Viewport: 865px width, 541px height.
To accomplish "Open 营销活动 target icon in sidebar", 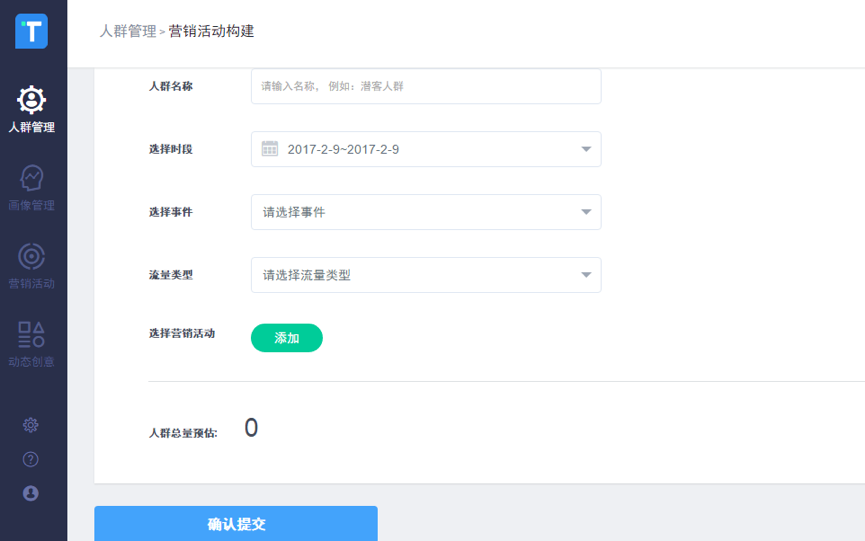I will (31, 256).
